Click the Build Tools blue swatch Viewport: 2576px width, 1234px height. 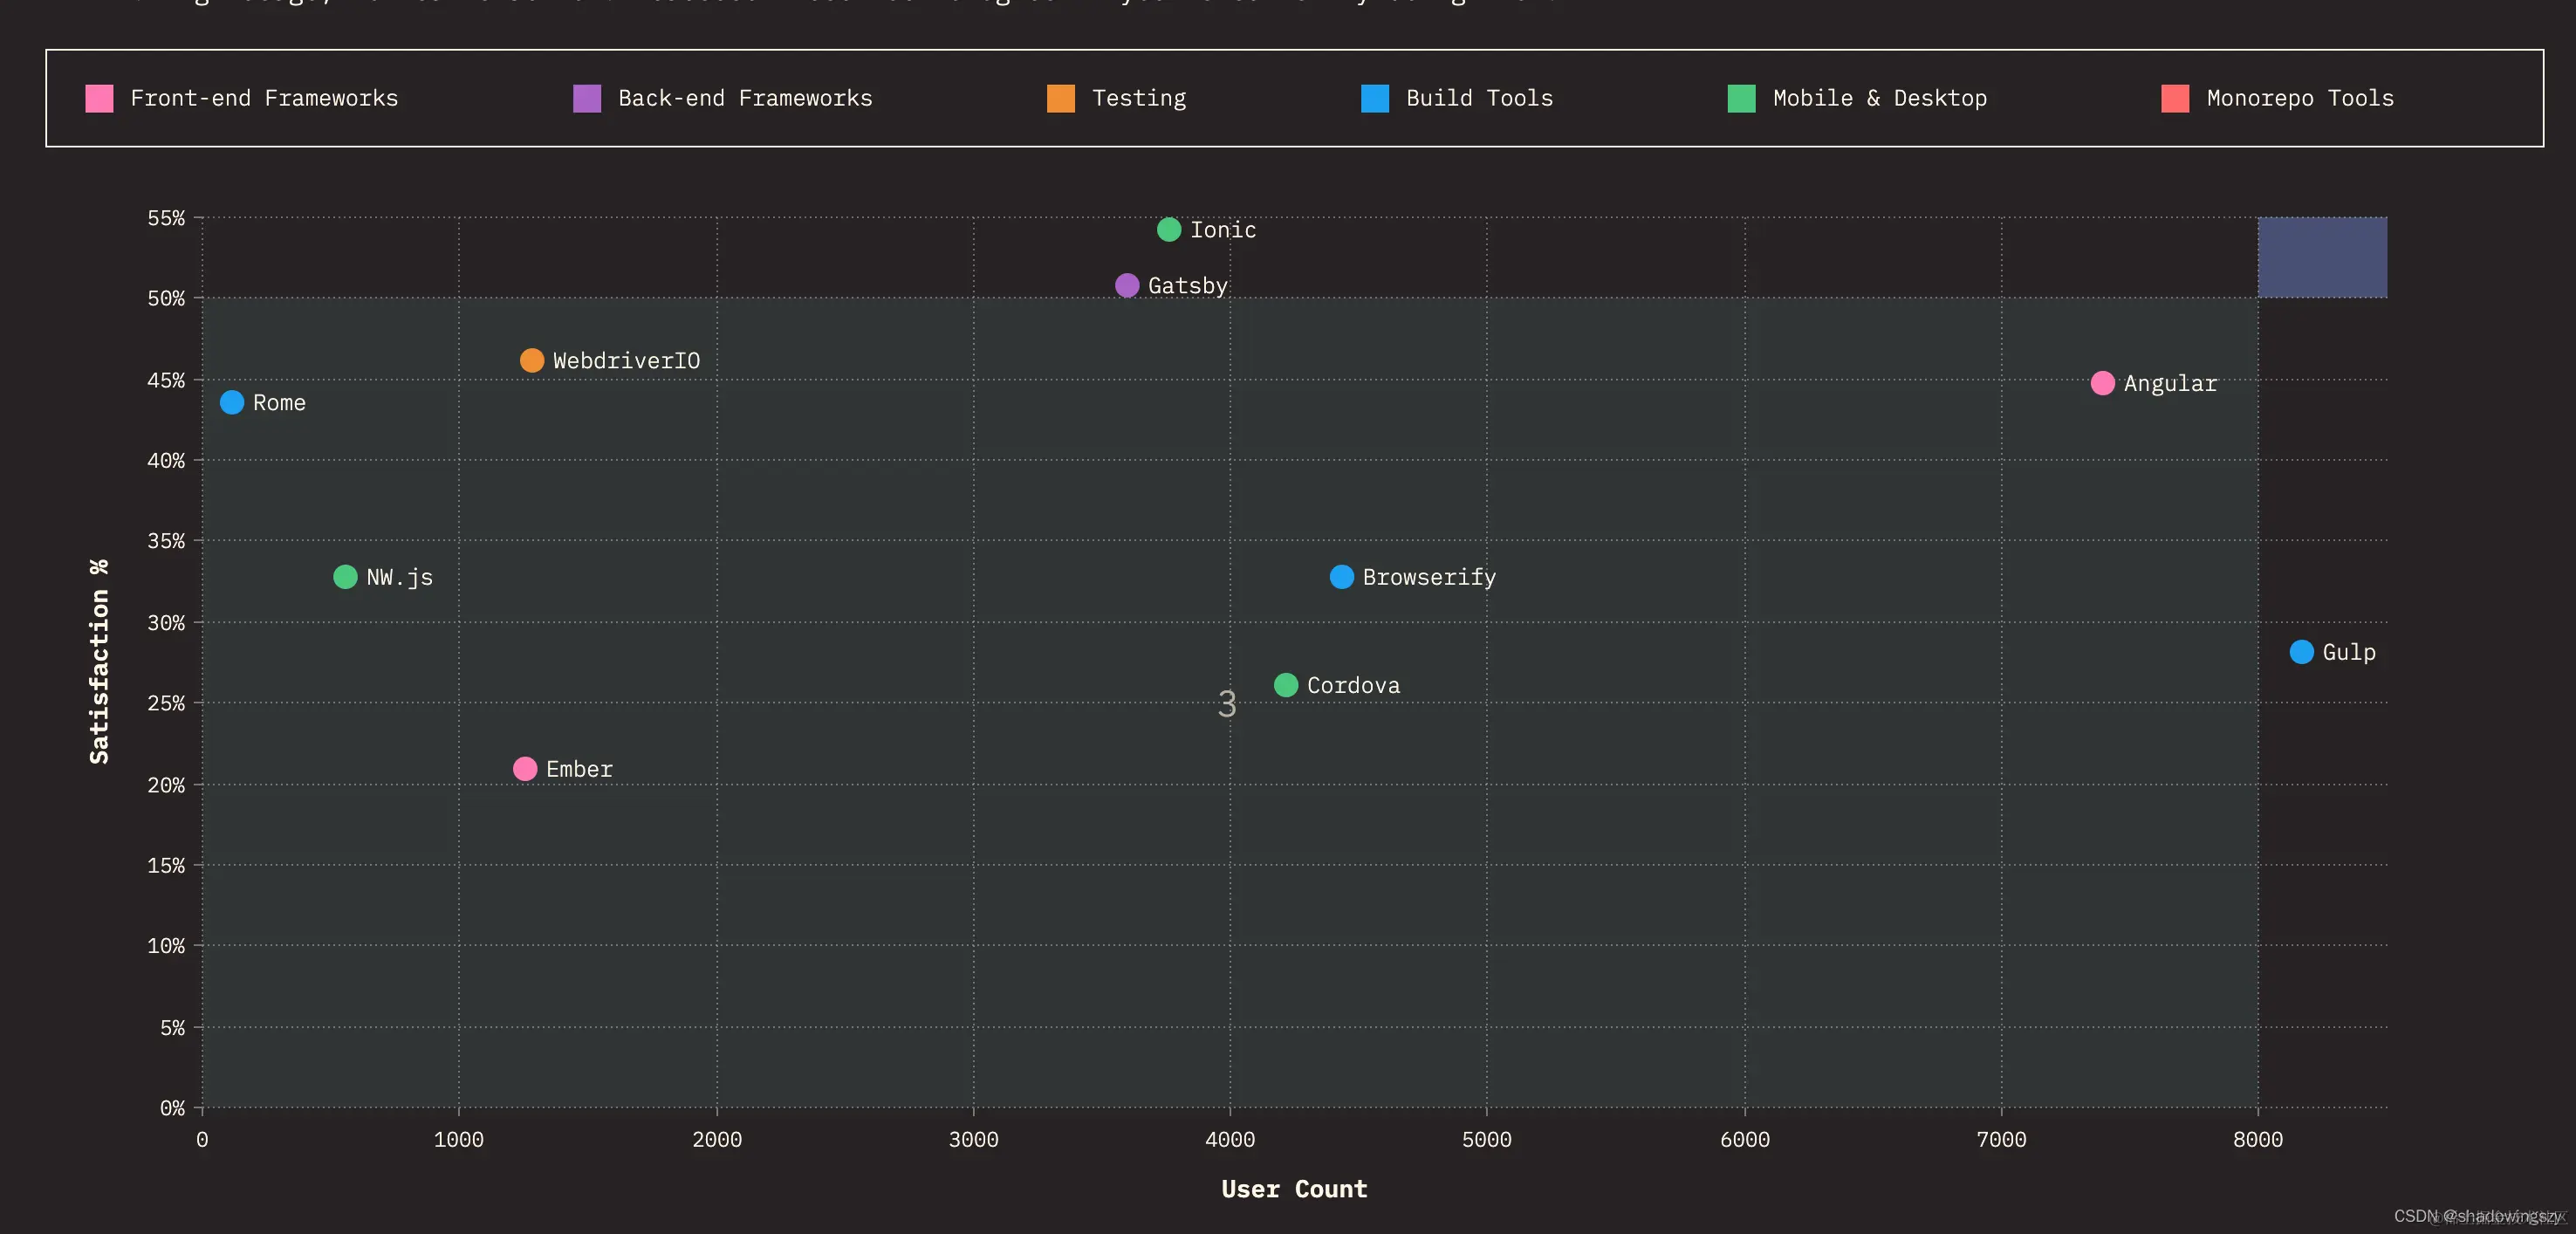pyautogui.click(x=1375, y=98)
